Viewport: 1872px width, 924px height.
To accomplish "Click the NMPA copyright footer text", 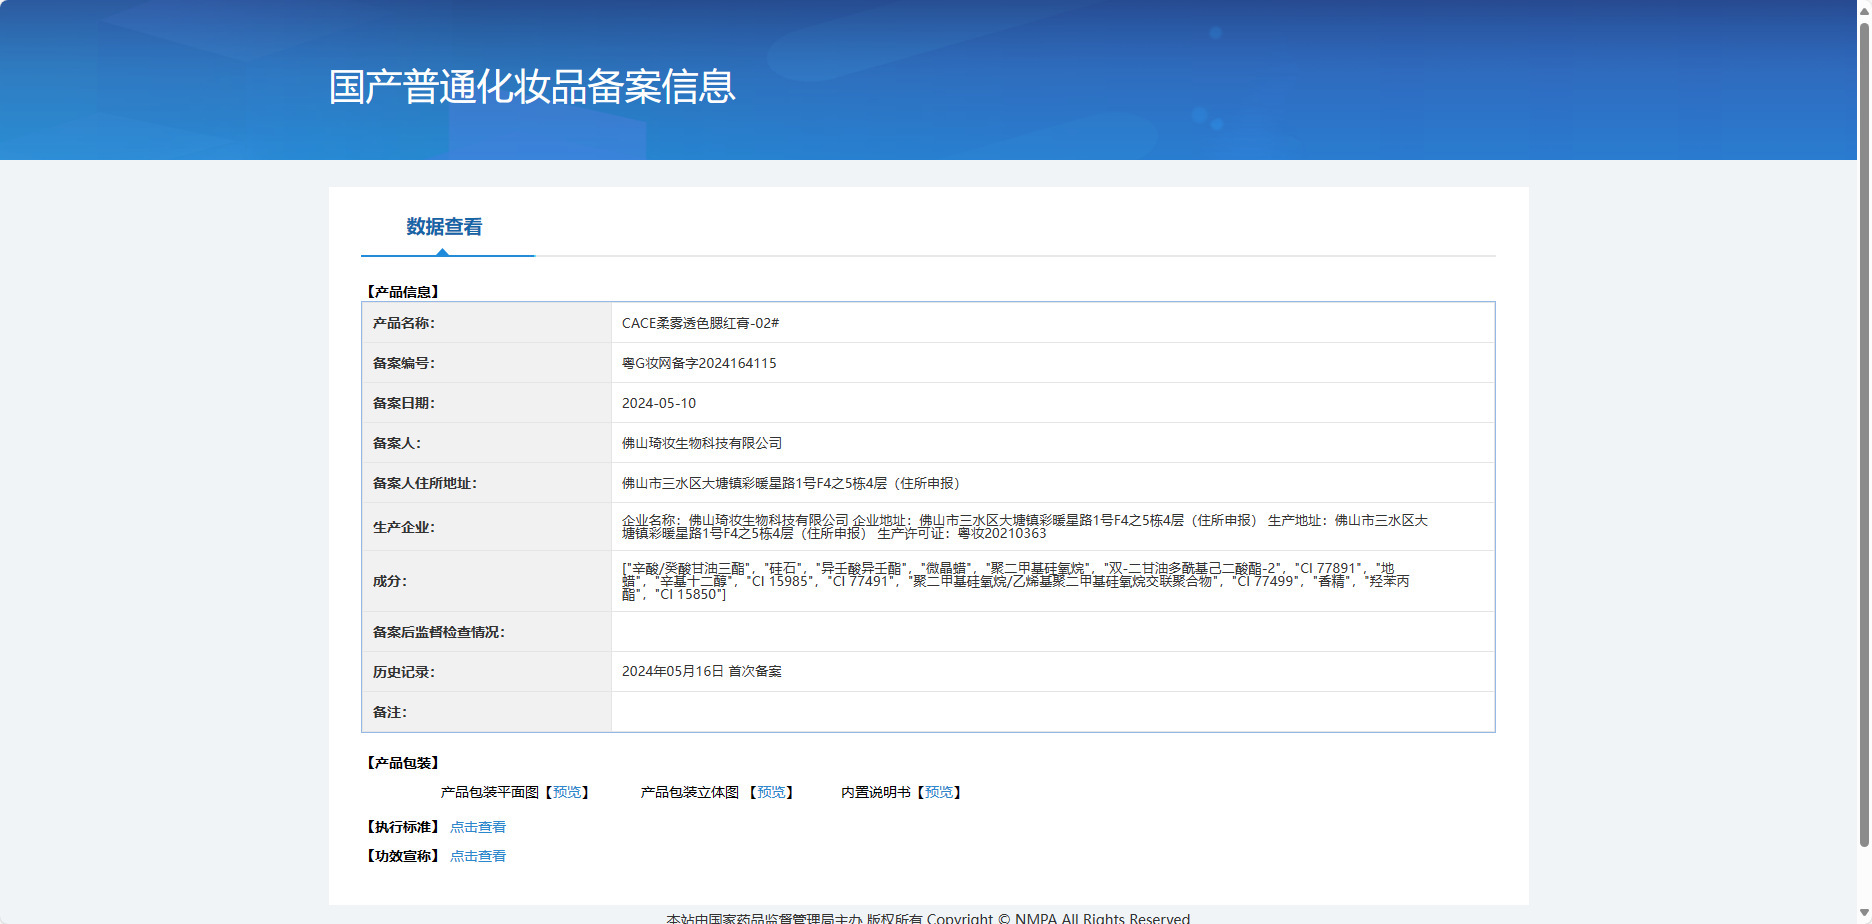I will pos(928,917).
